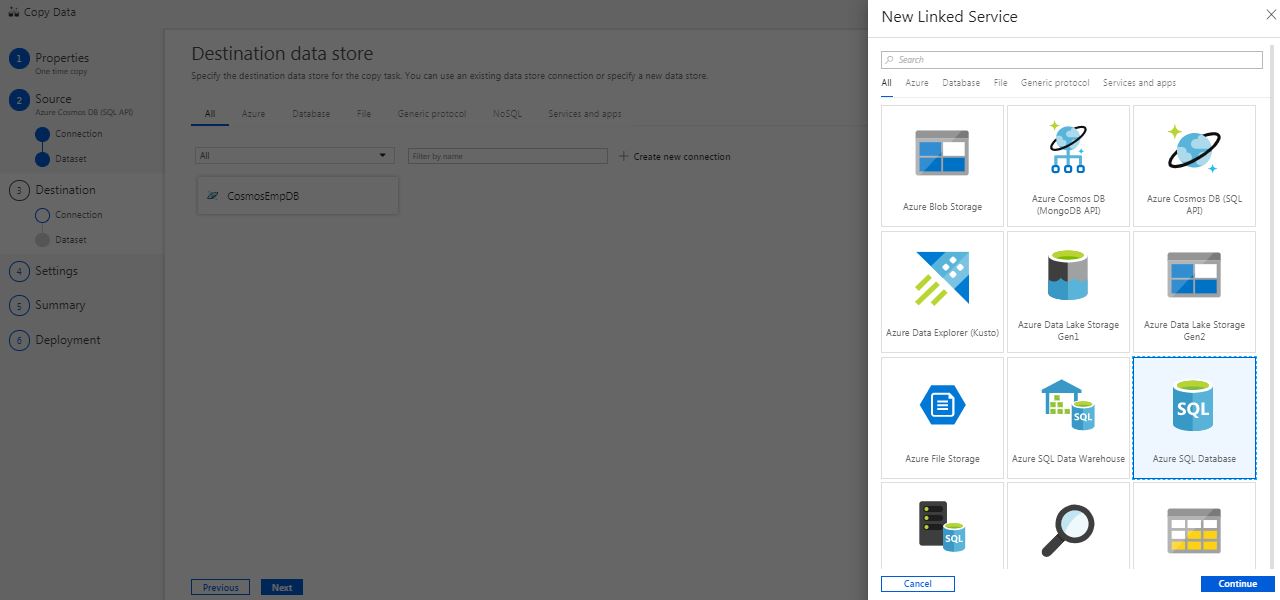Choose Azure SQL Data Warehouse

(1068, 417)
